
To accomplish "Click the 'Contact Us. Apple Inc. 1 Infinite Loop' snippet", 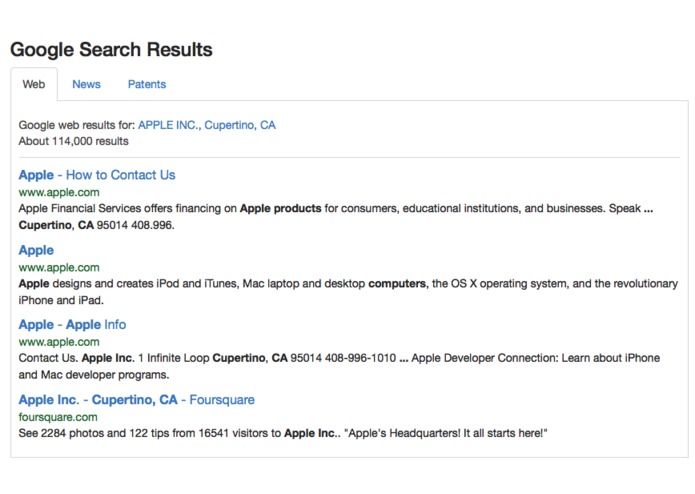I will [339, 366].
